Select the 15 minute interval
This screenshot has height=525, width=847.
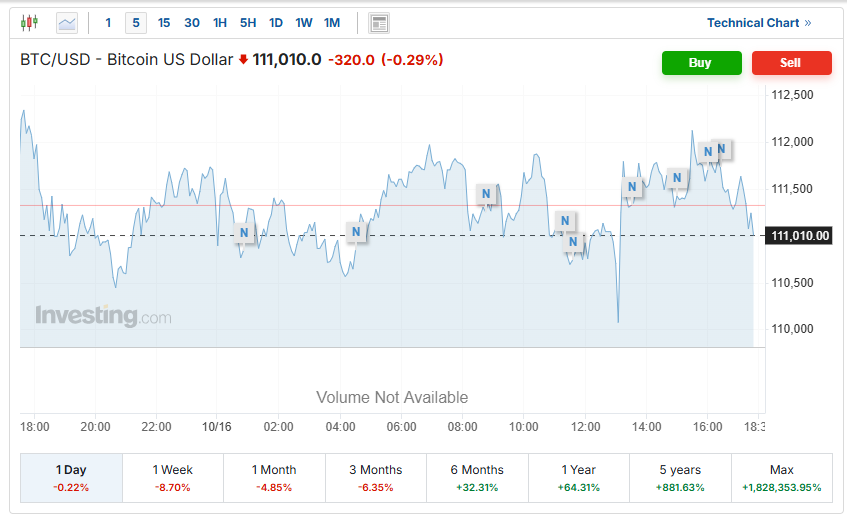[164, 22]
